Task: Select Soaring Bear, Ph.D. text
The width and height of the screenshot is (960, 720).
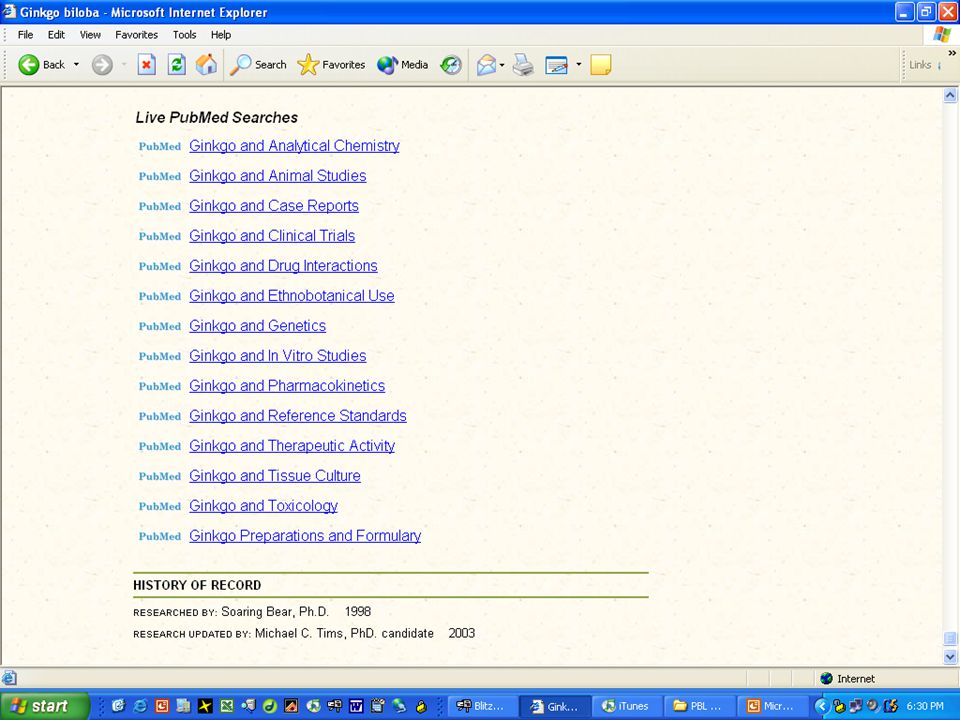Action: (x=275, y=612)
